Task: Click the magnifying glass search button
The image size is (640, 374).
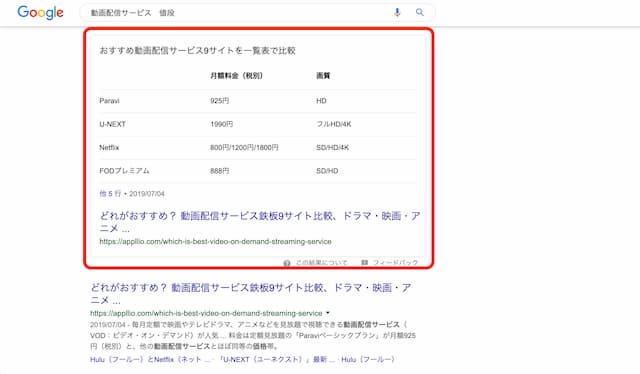Action: pyautogui.click(x=420, y=13)
